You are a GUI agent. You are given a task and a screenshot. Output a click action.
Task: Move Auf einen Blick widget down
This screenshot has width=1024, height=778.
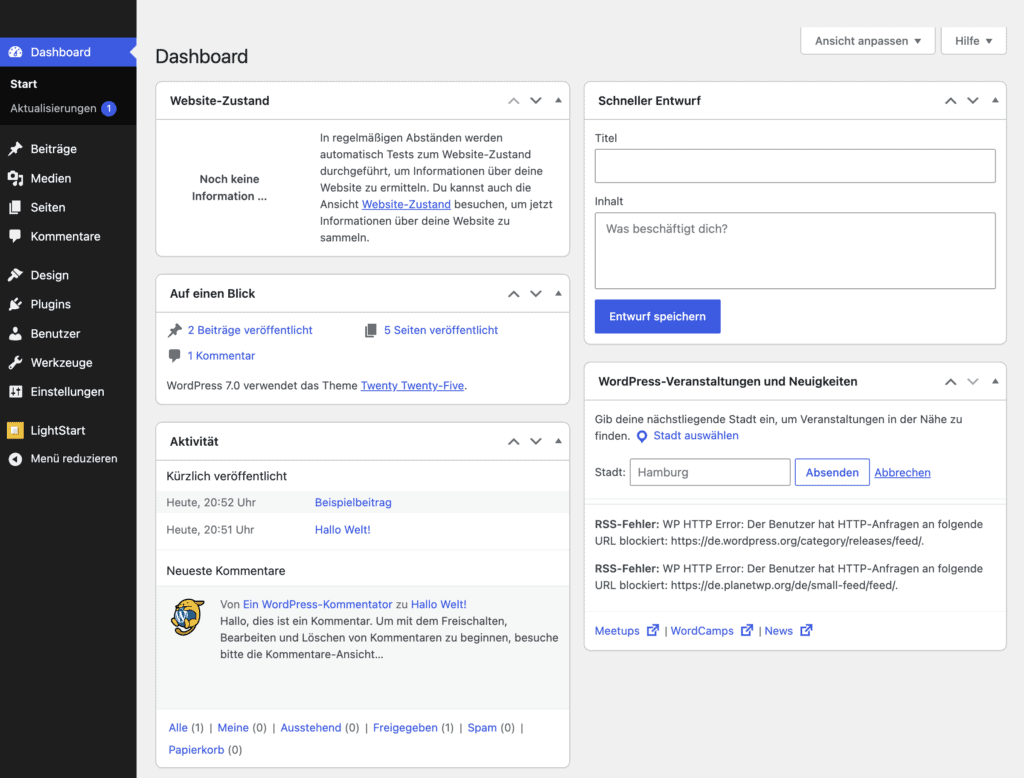pyautogui.click(x=536, y=294)
